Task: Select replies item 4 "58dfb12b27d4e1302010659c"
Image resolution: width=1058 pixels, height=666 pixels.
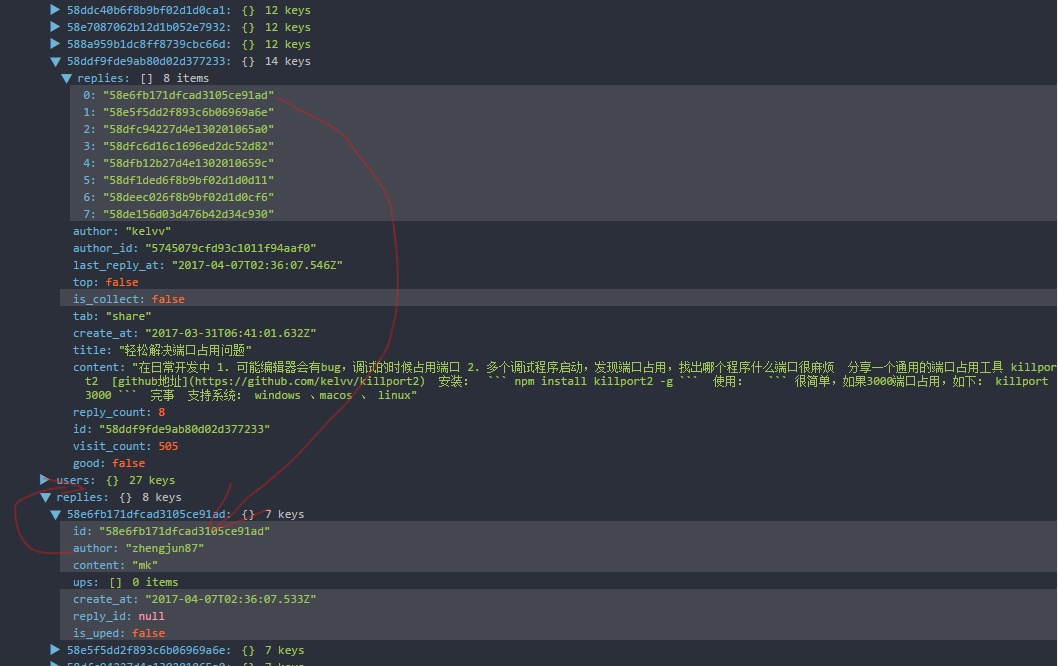Action: 563,163
